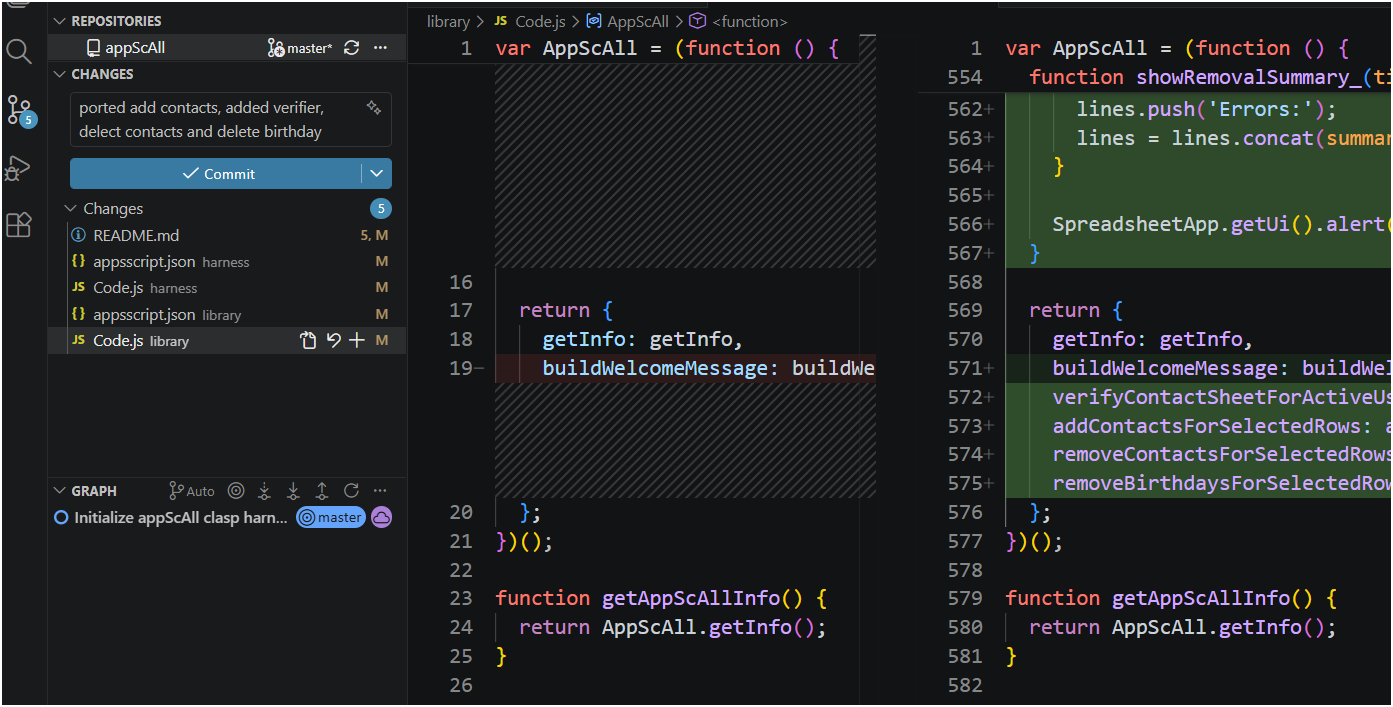Click verifyContactSheetForActiveUs on line 572
Viewport: 1393px width, 707px height.
(x=1221, y=397)
